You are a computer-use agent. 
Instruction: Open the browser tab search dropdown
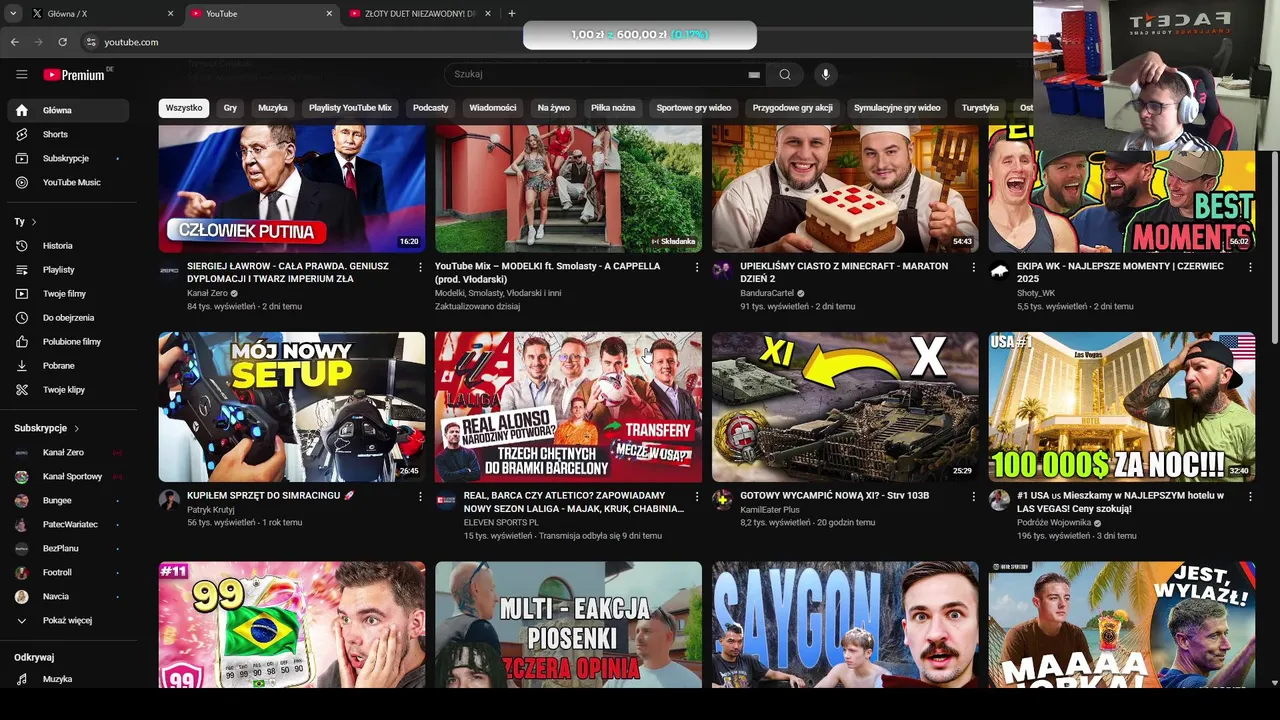(13, 13)
